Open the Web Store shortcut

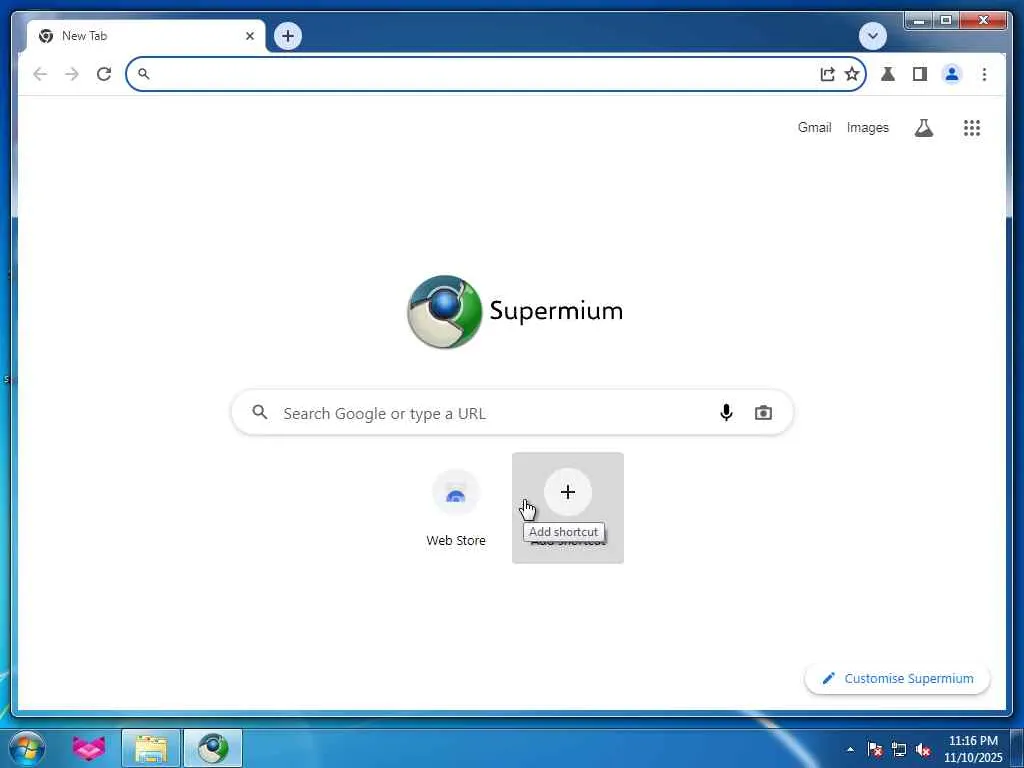point(456,507)
